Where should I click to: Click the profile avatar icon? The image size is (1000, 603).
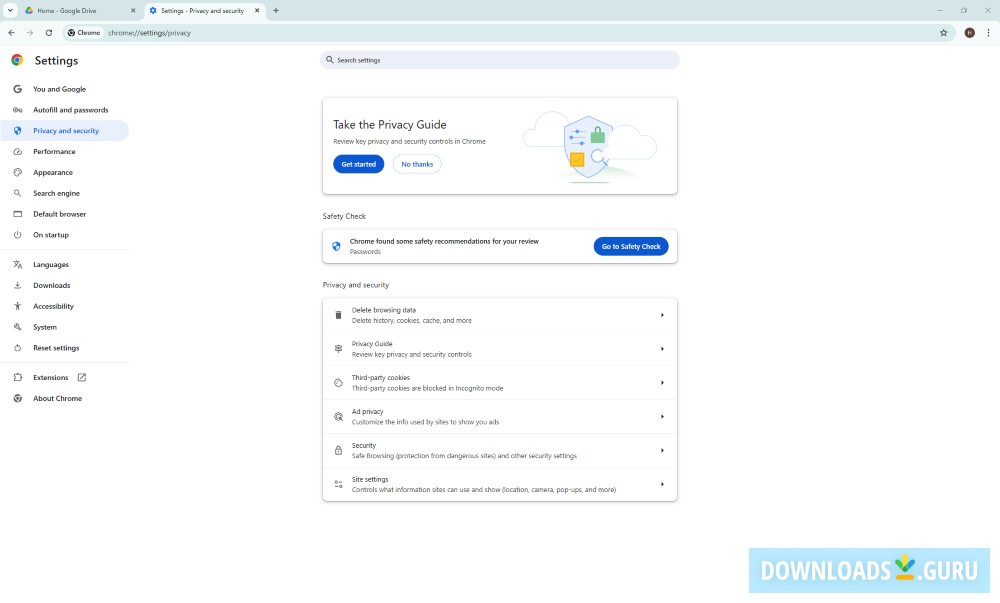[968, 32]
